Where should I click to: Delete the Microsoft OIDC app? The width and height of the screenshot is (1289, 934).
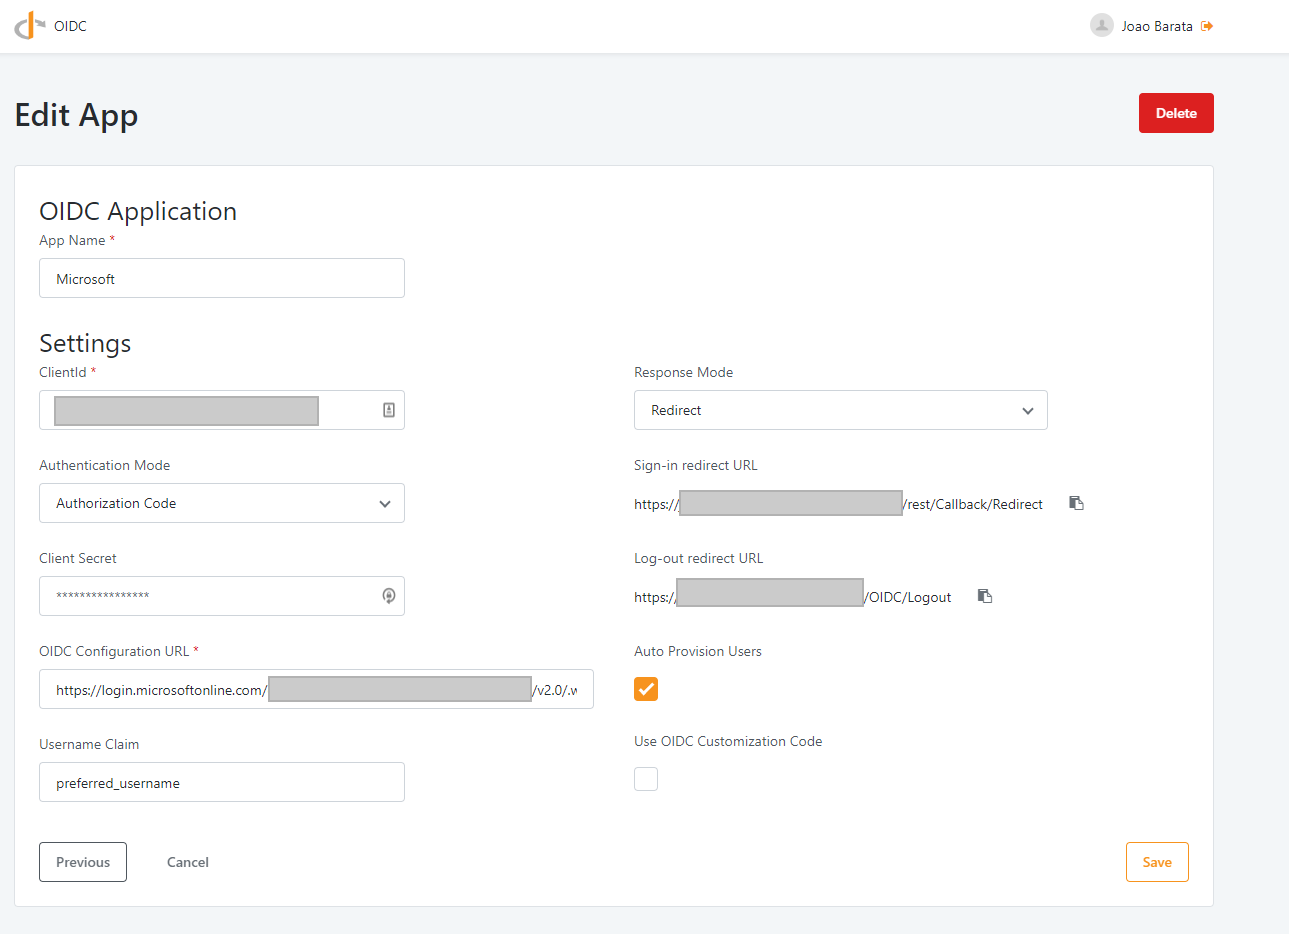(x=1176, y=112)
